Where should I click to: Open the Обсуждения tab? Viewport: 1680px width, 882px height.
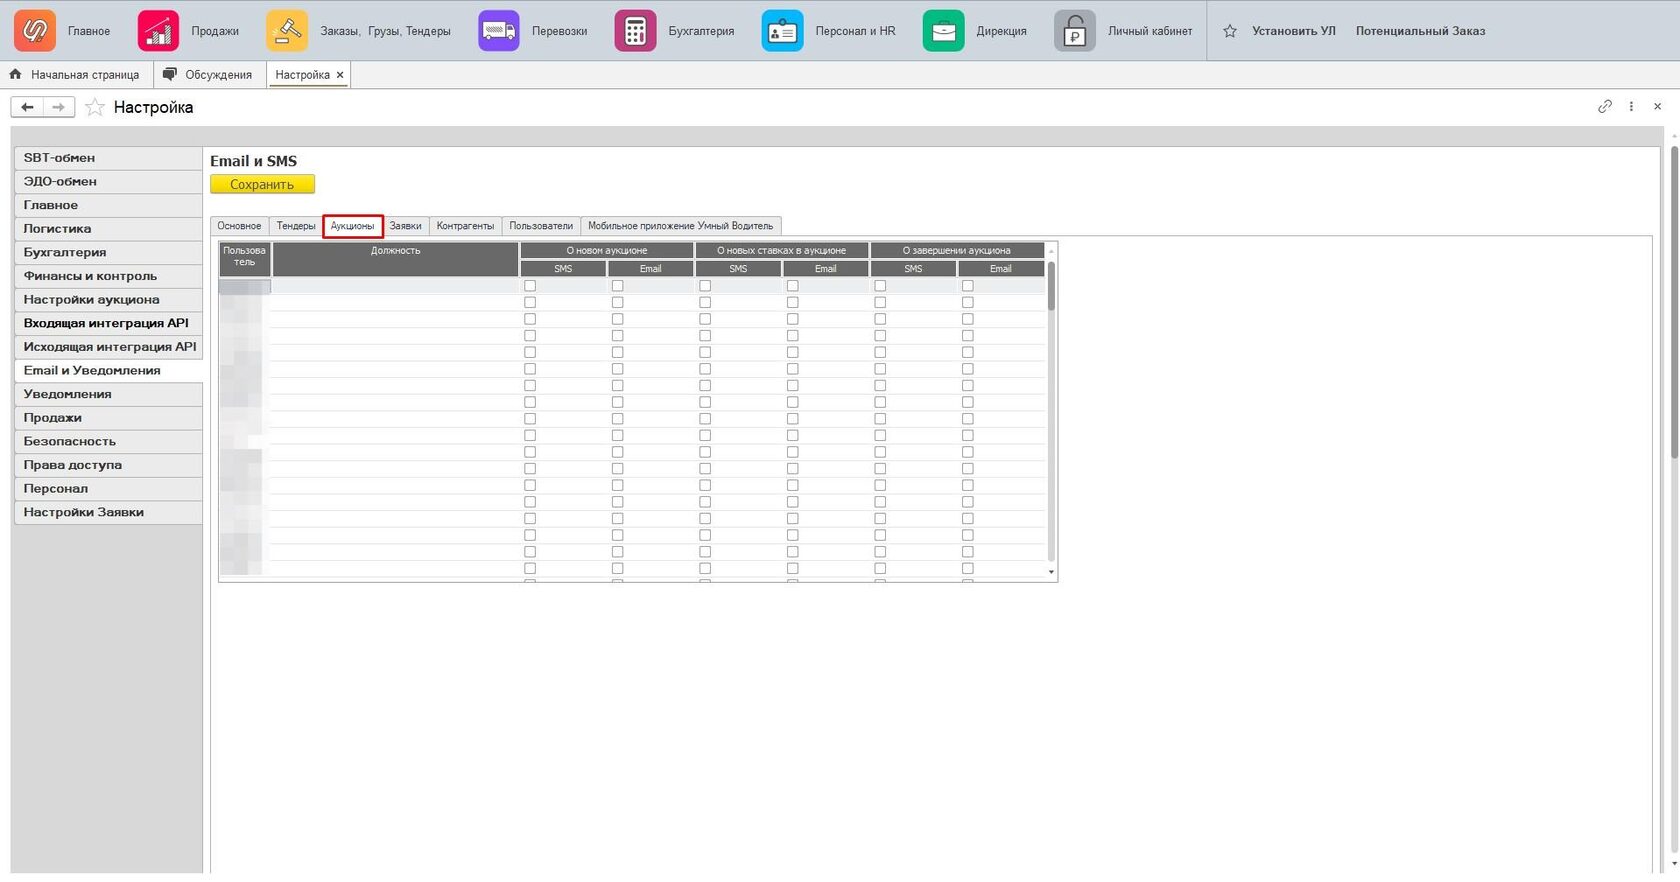[210, 75]
